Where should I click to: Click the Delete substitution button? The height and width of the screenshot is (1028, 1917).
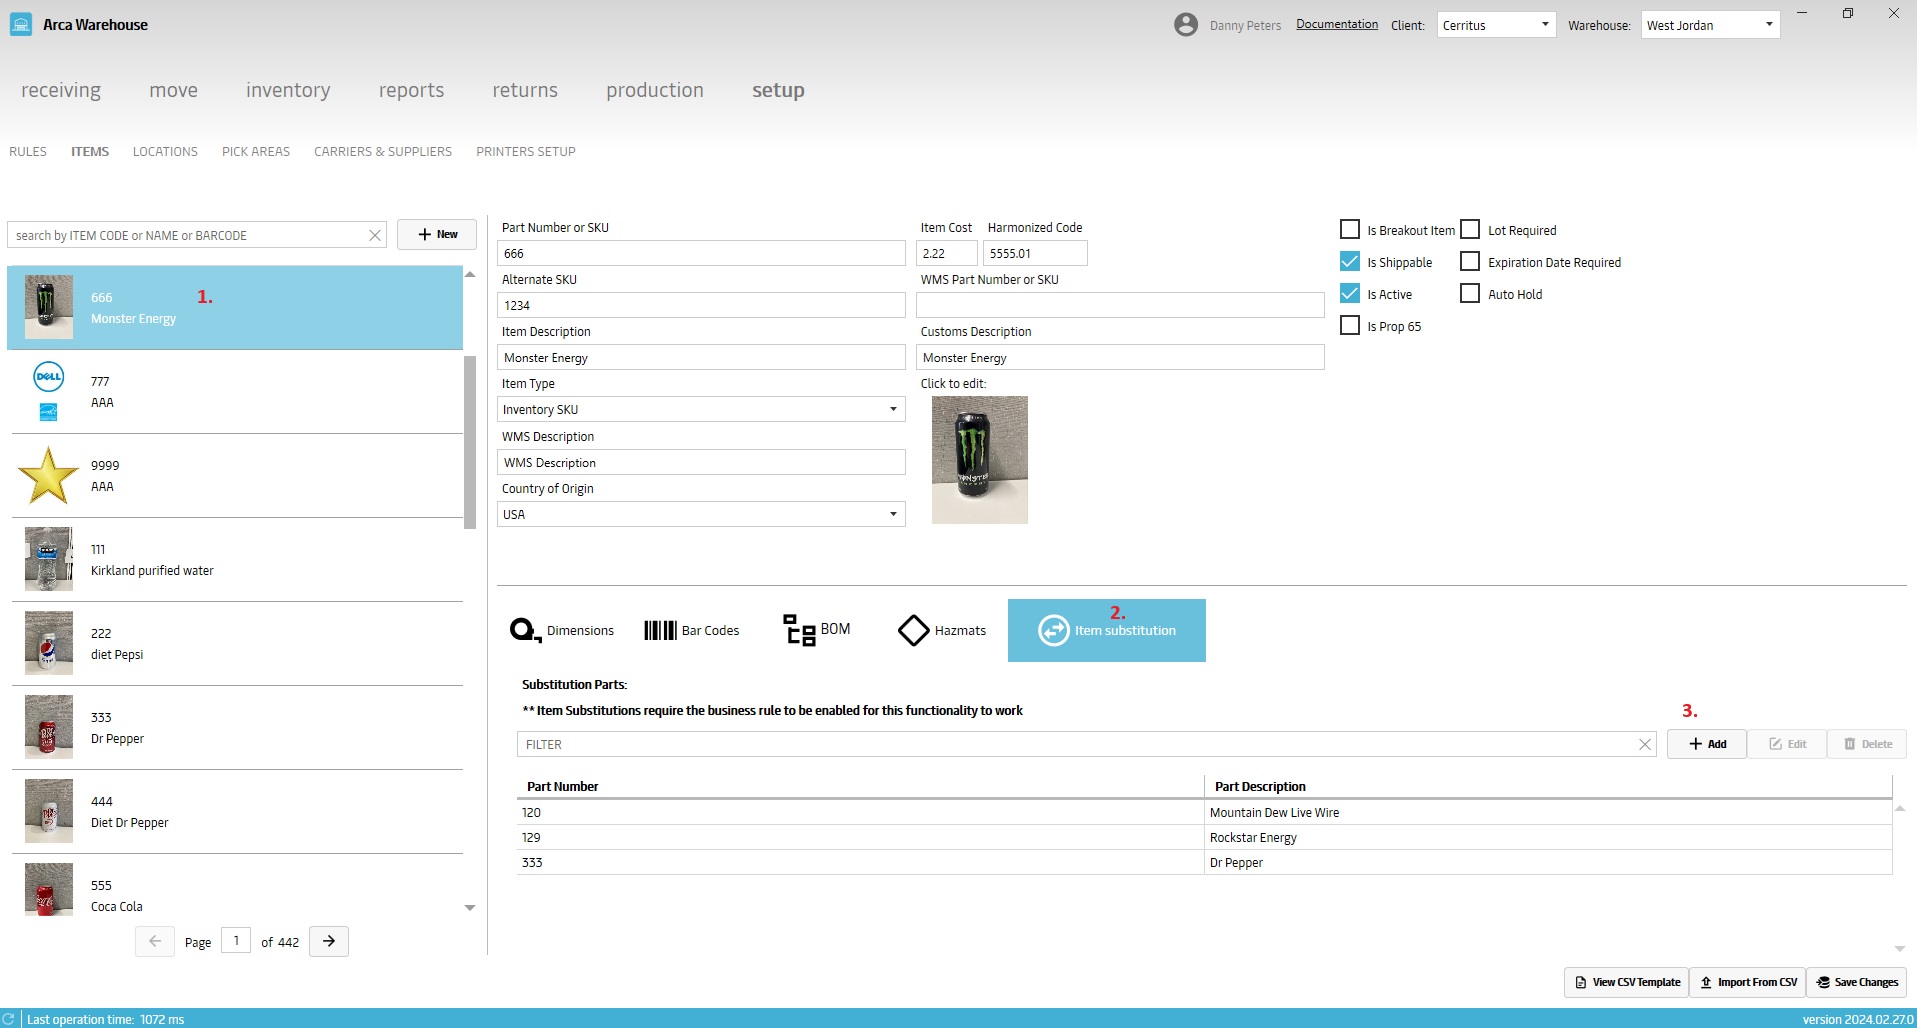point(1867,744)
